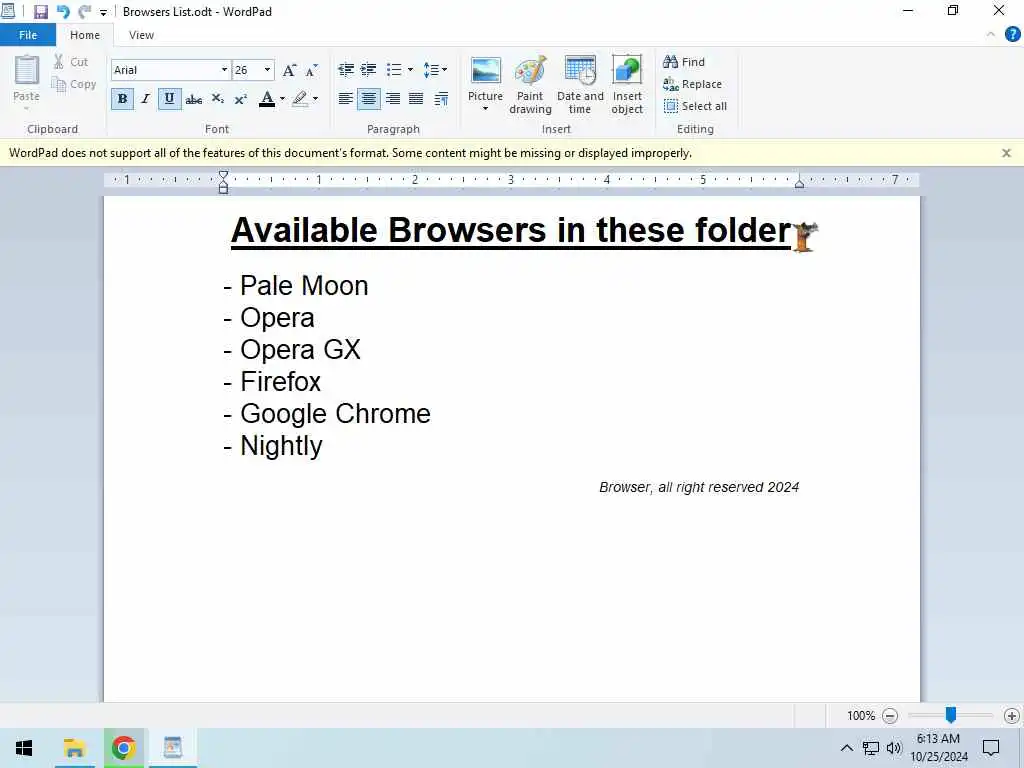Image resolution: width=1024 pixels, height=768 pixels.
Task: Collapse the ribbon with the chevron
Action: point(991,35)
